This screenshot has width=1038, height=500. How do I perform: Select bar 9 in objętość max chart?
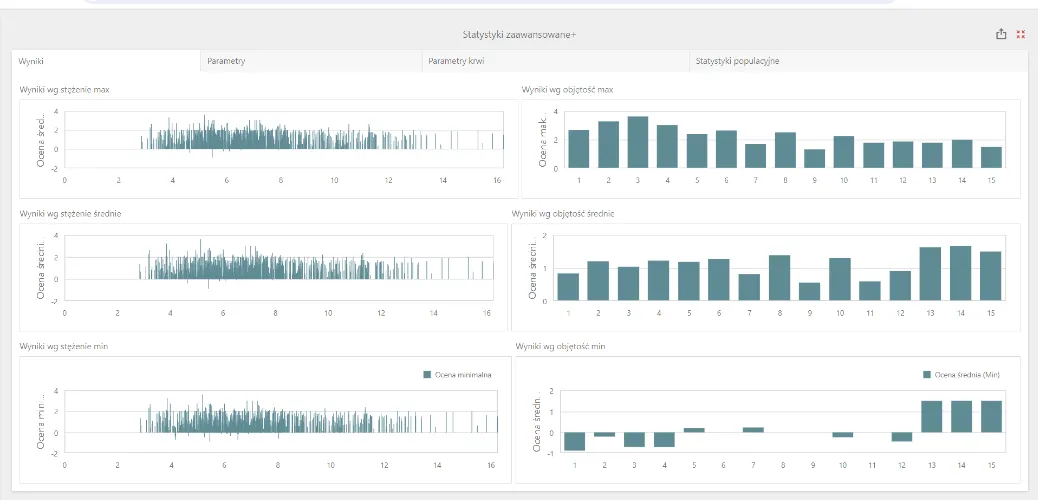815,159
